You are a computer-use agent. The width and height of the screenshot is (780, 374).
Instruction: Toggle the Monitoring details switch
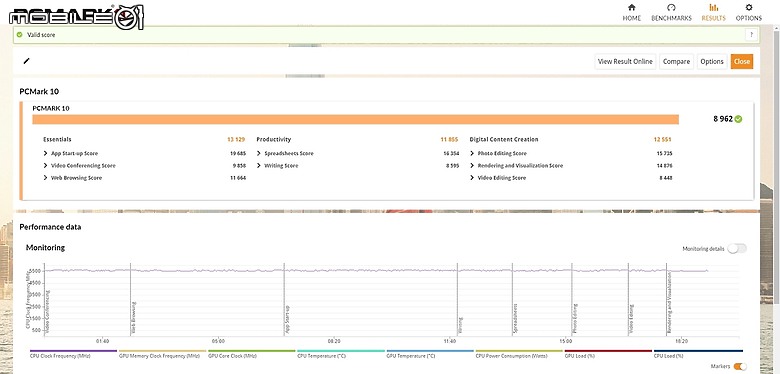tap(737, 249)
